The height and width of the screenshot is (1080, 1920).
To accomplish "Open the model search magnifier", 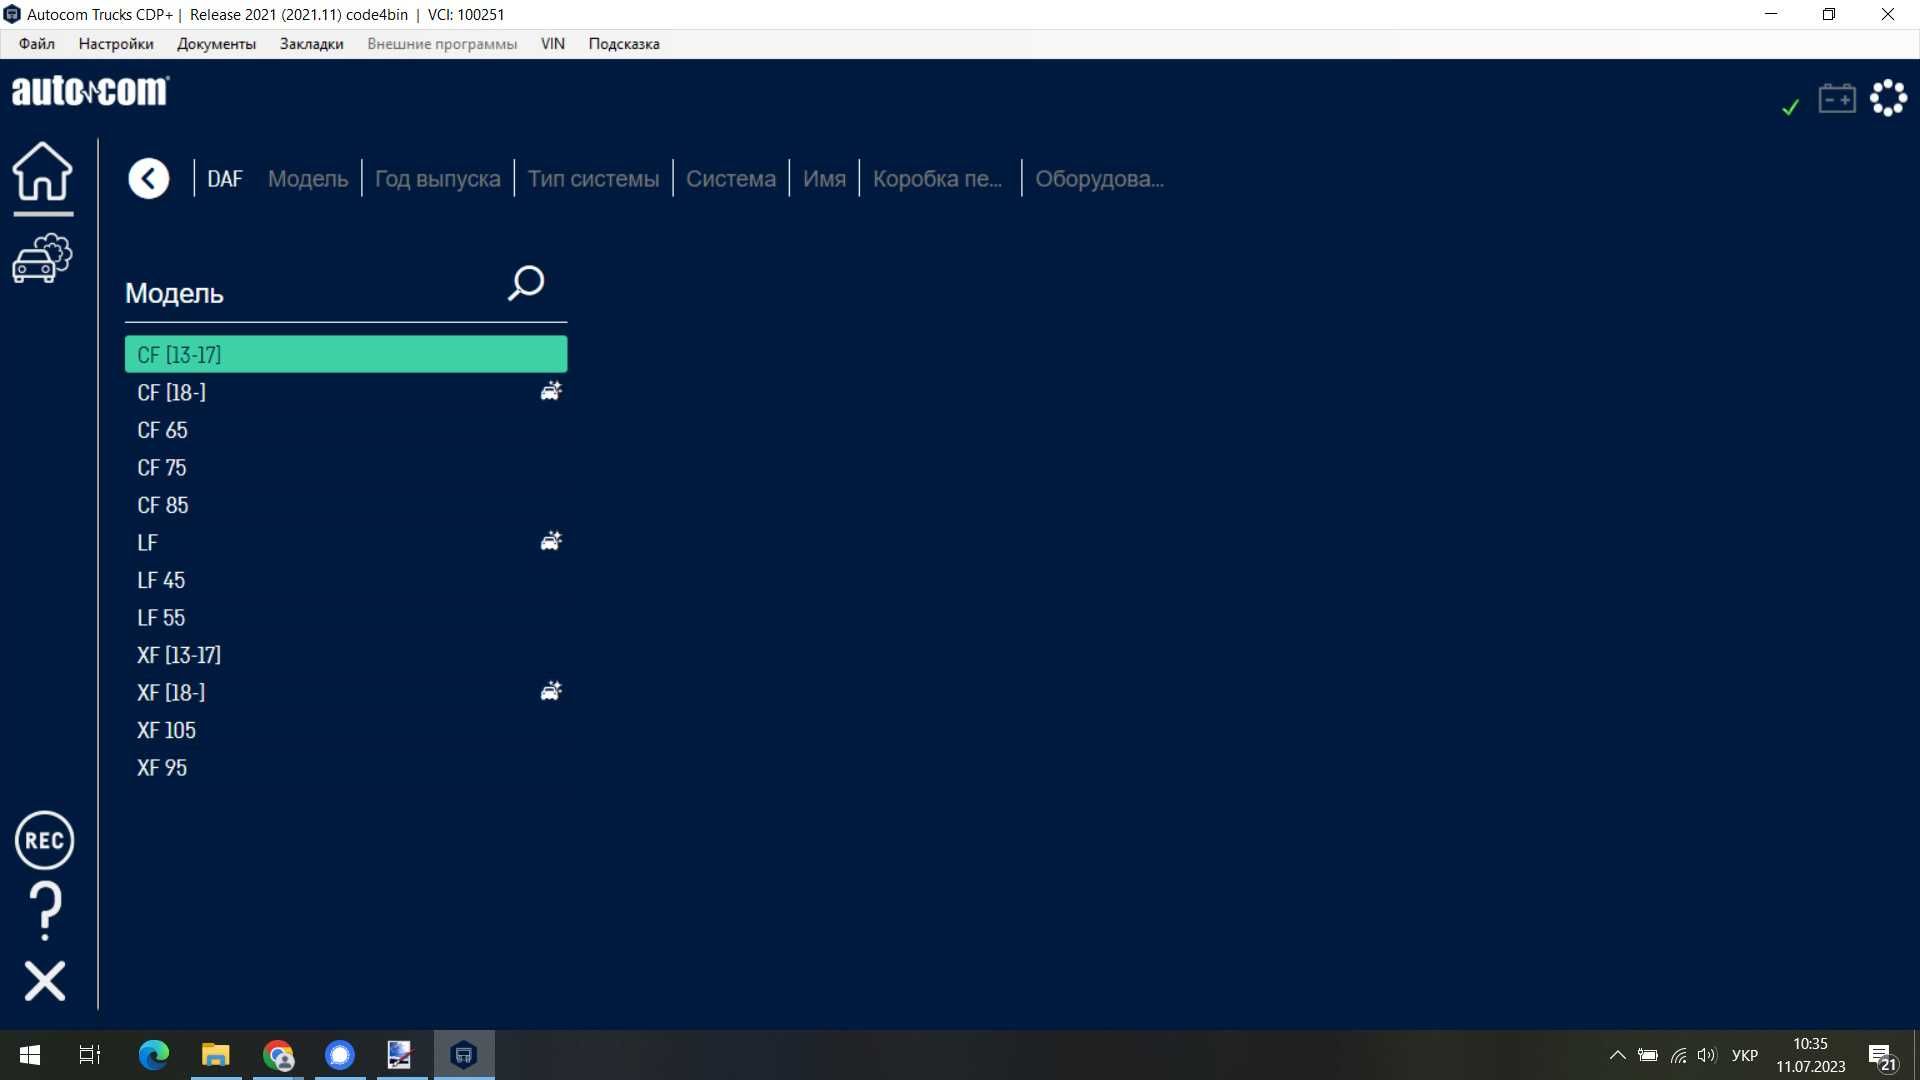I will click(526, 283).
